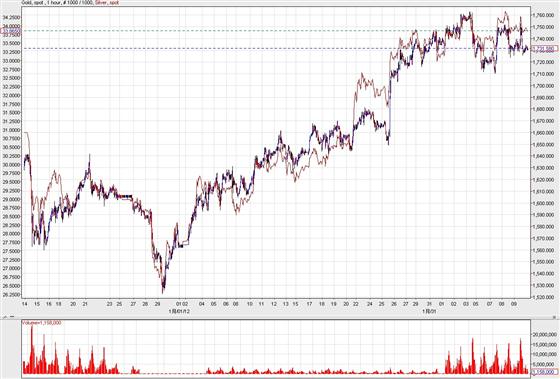Click the price low point near date 29

[x=163, y=292]
